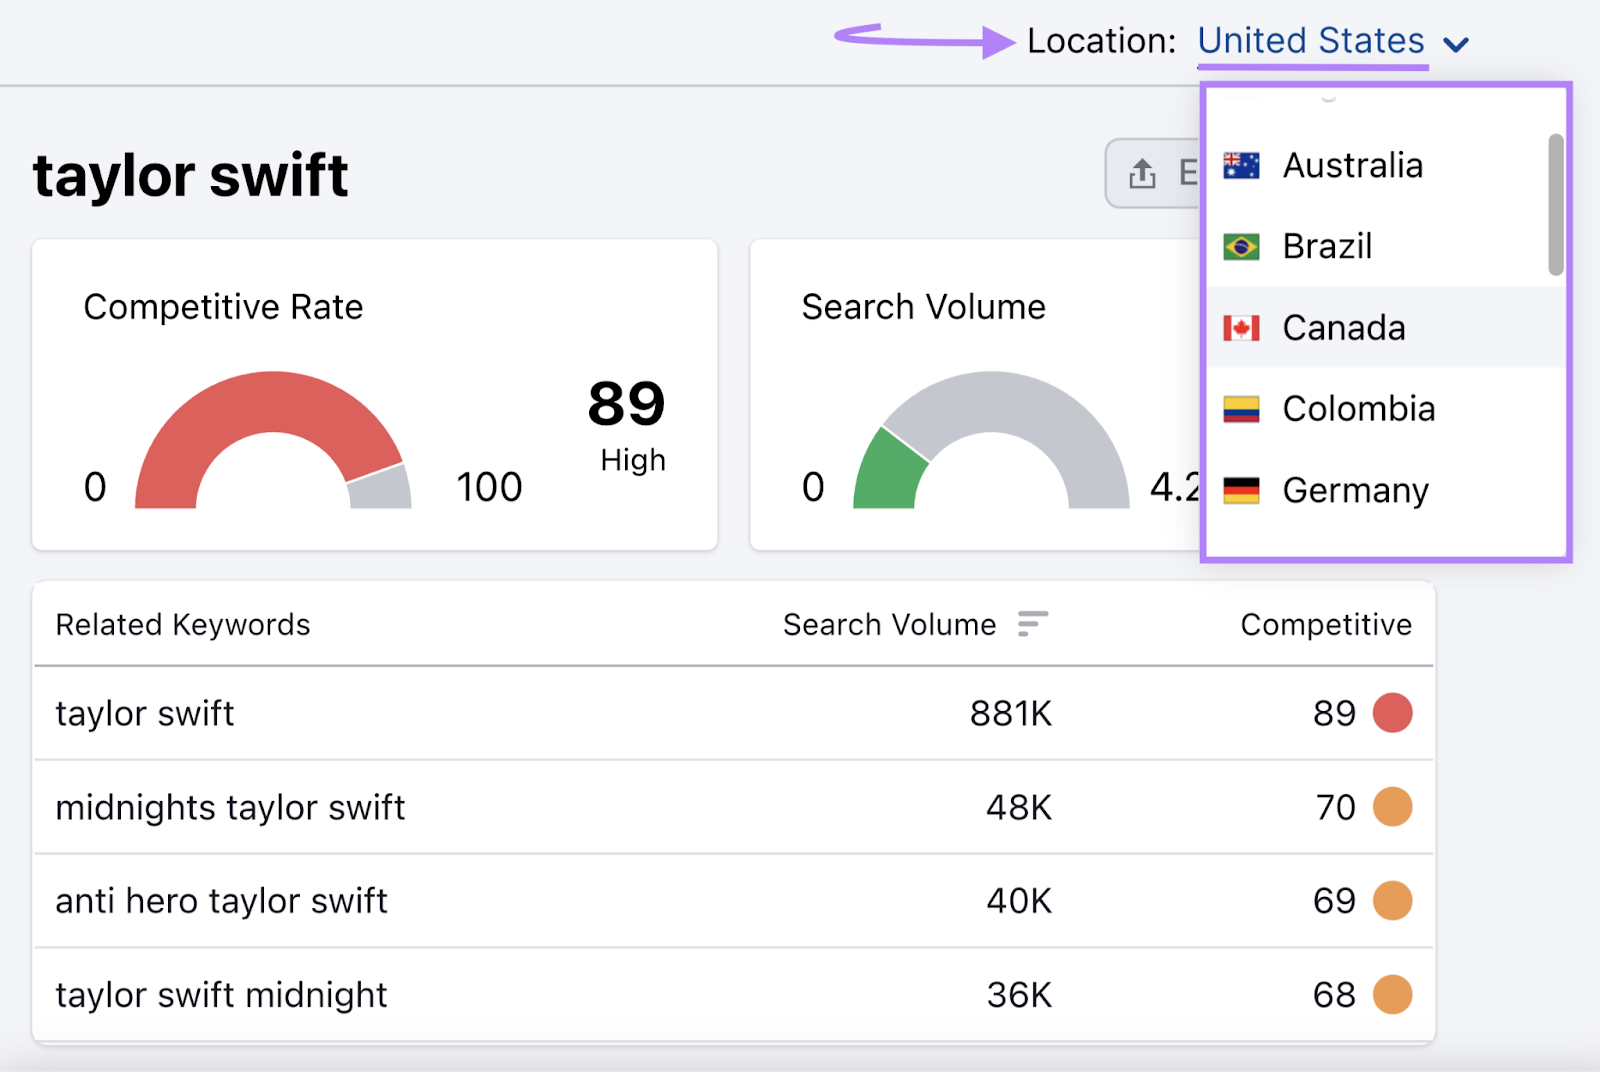Click the red dot beside 89

tap(1392, 713)
